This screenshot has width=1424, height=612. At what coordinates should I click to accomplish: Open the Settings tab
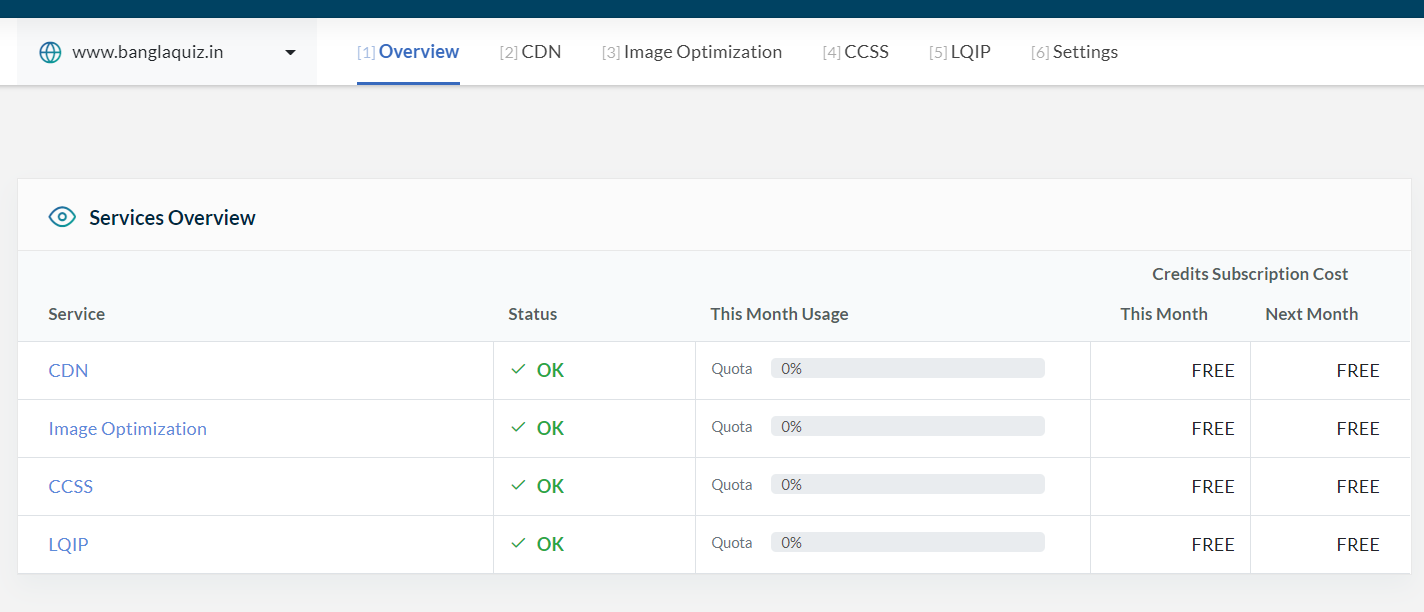pyautogui.click(x=1075, y=52)
